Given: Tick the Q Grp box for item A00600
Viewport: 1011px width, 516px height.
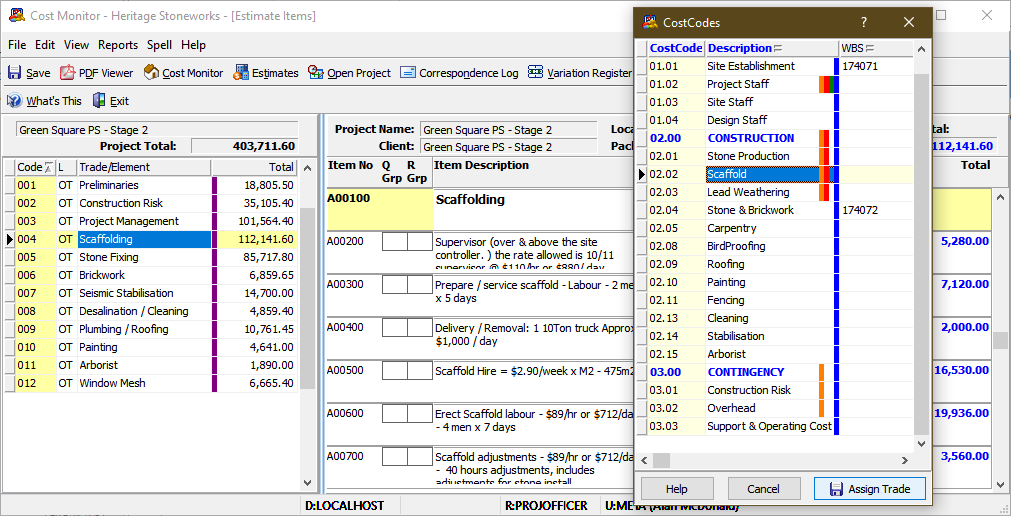Looking at the screenshot, I should (395, 413).
